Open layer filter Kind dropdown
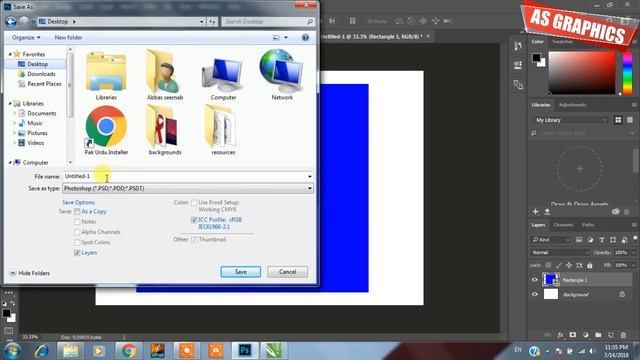This screenshot has height=360, width=640. click(551, 240)
